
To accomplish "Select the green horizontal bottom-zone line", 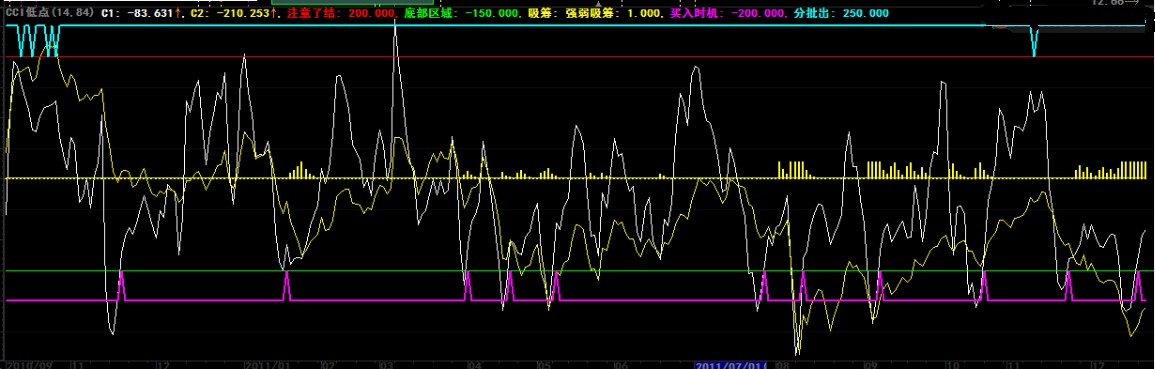I will (x=578, y=271).
